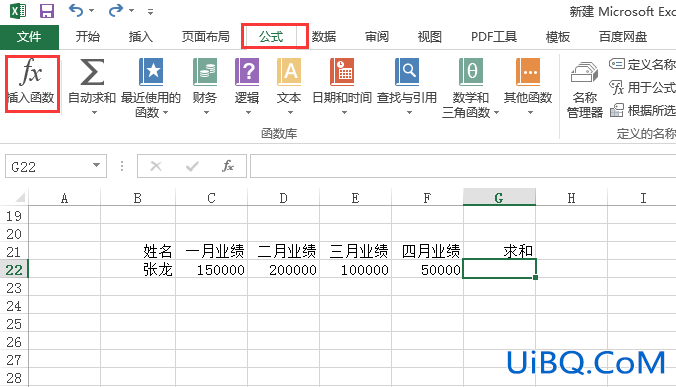Viewport: 676px width, 387px height.
Task: Open Recently Used functions (最近使用的函数)
Action: [150, 87]
